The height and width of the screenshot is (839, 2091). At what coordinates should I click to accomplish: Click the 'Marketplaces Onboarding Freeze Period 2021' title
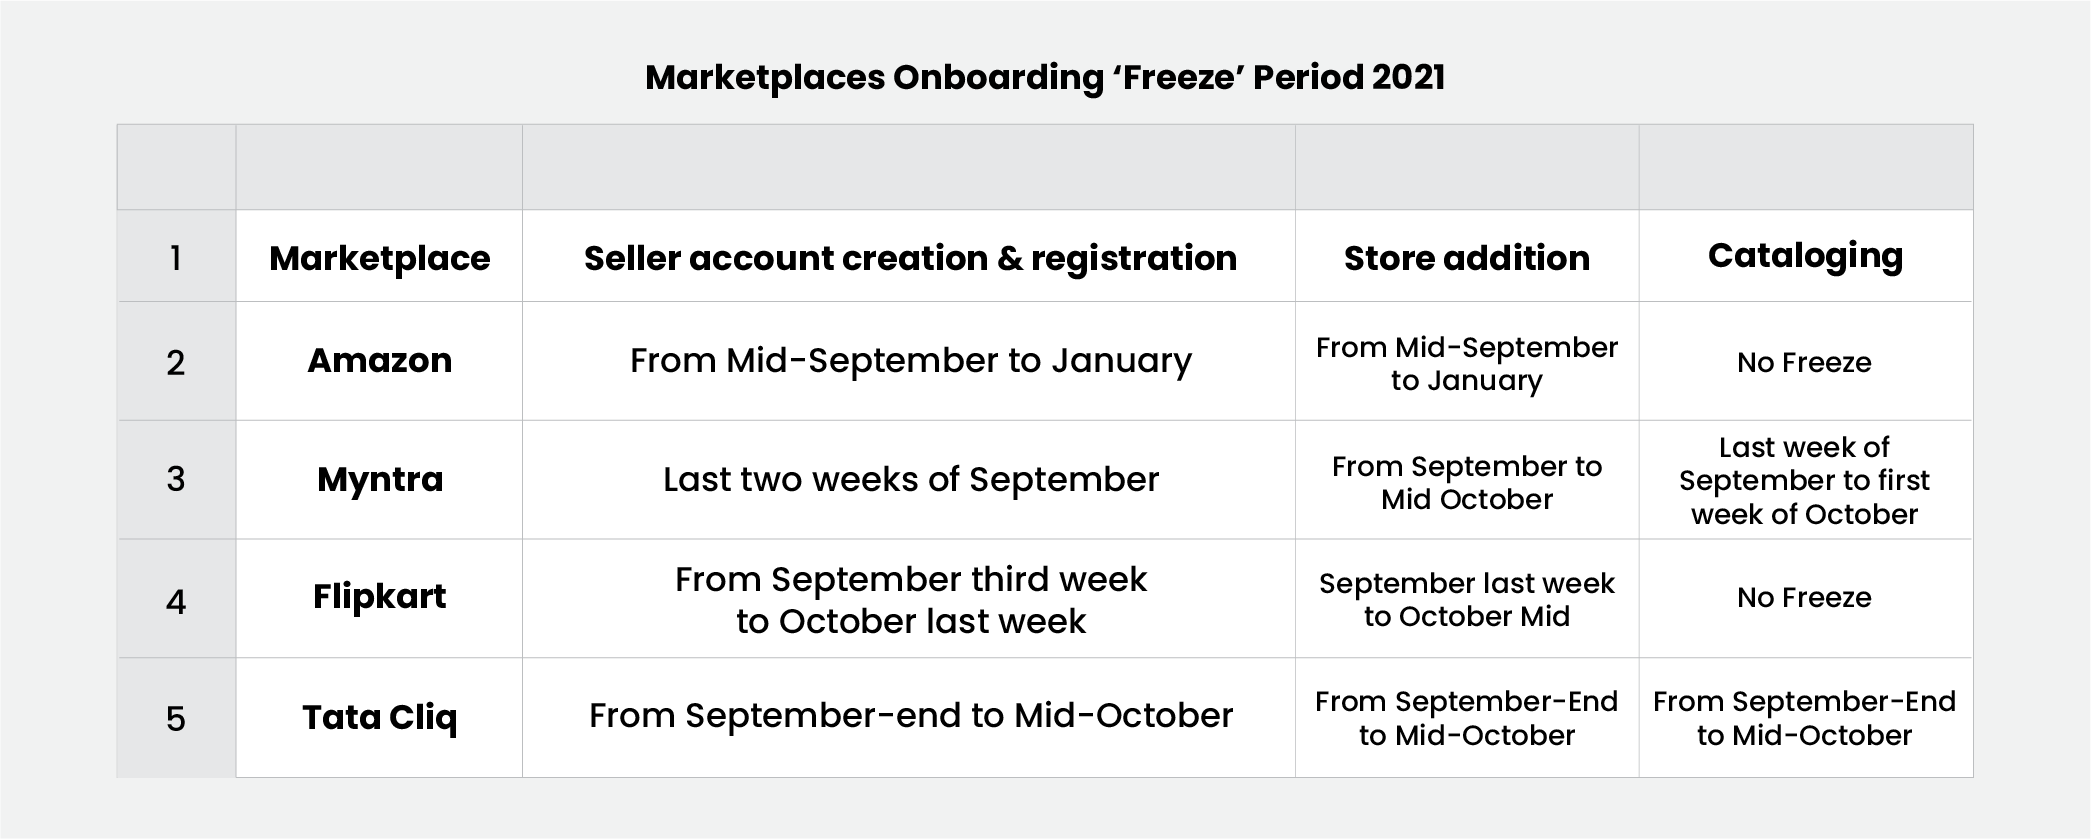[1045, 77]
